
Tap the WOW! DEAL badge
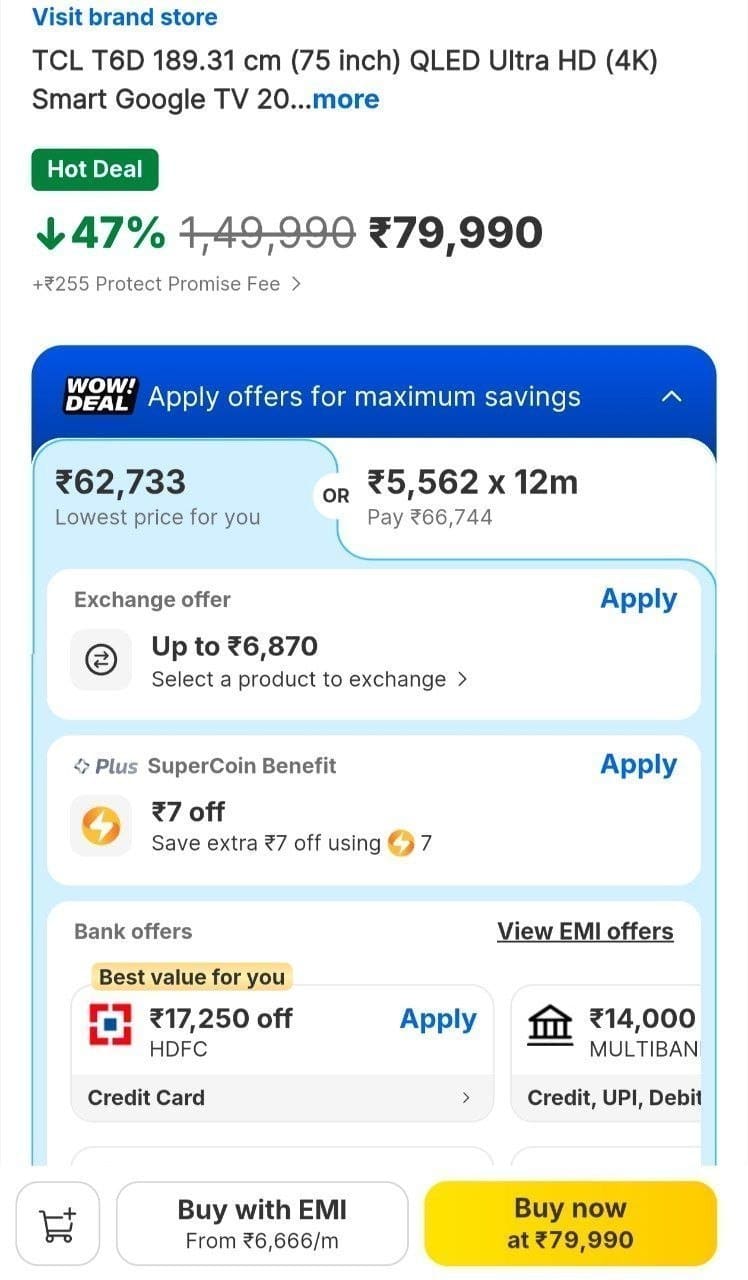[100, 396]
